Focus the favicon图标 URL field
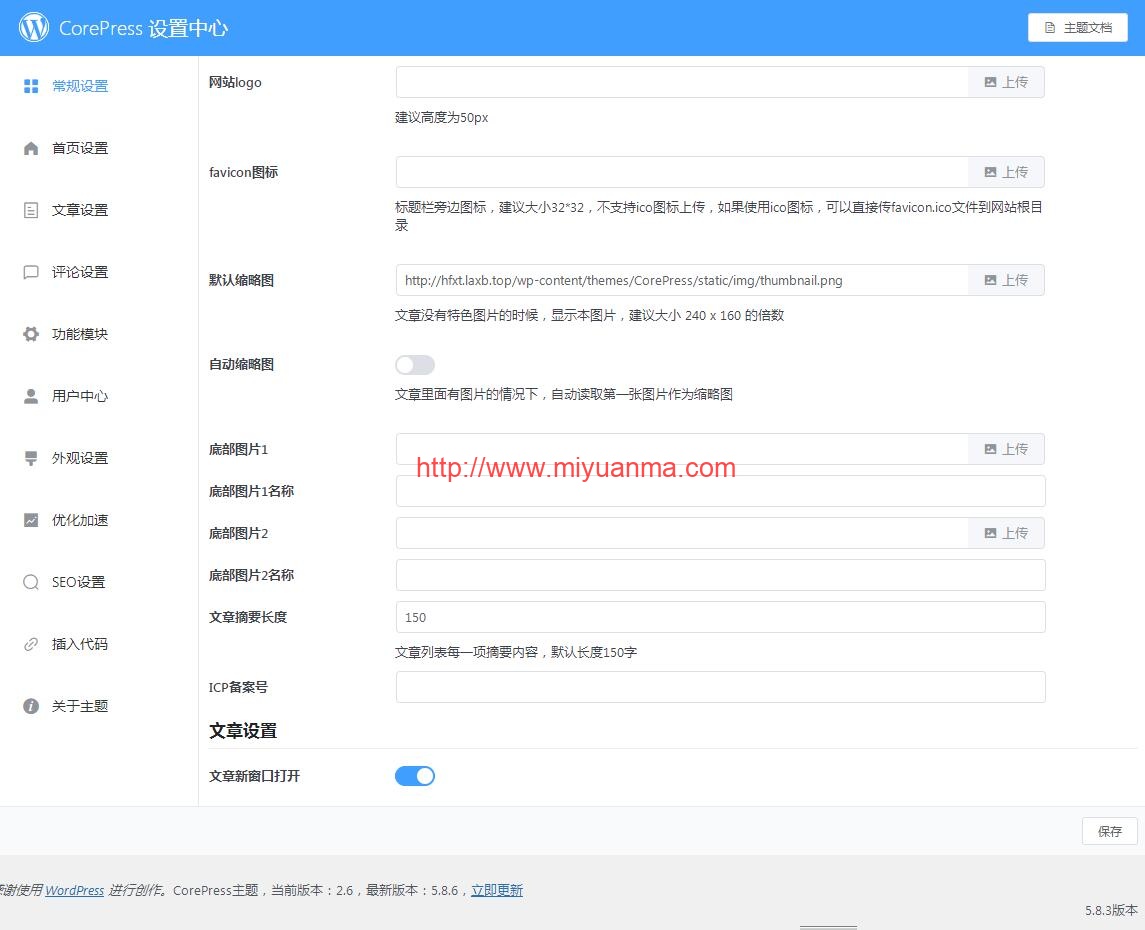The width and height of the screenshot is (1145, 930). (x=682, y=172)
